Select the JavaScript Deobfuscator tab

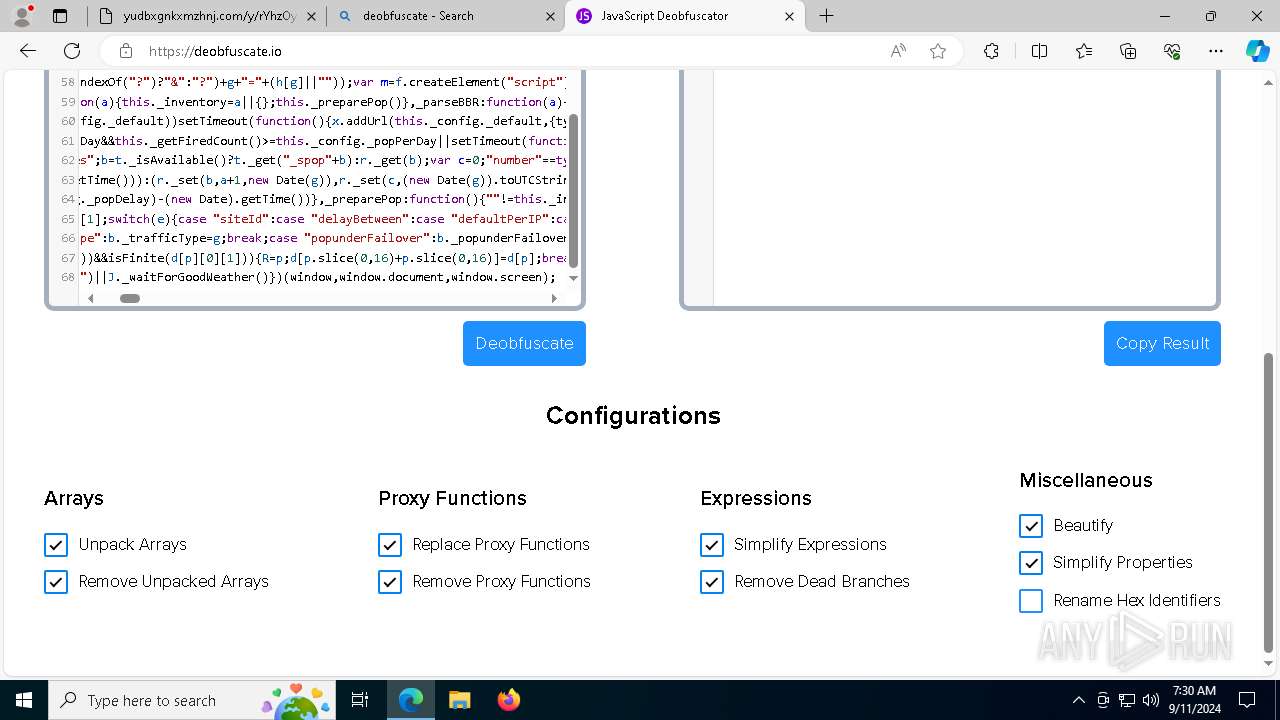point(686,16)
